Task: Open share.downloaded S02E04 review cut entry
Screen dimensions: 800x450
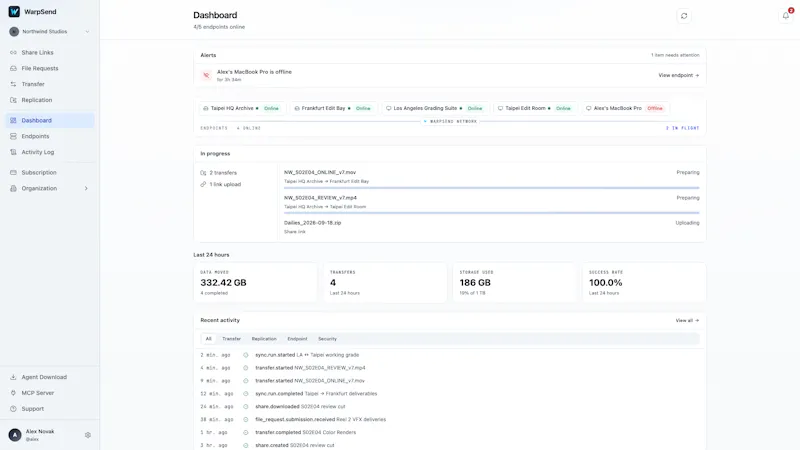Action: [449, 407]
